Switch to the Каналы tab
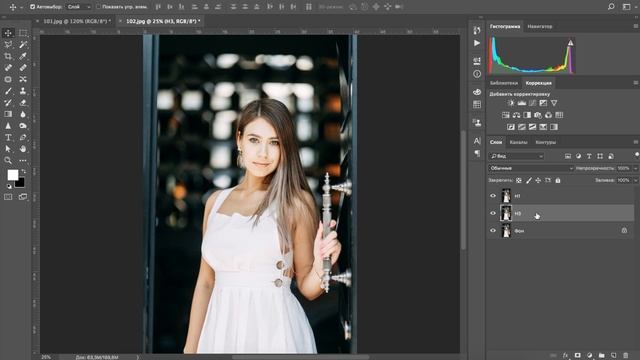Screen dimensions: 640x360 coord(518,142)
